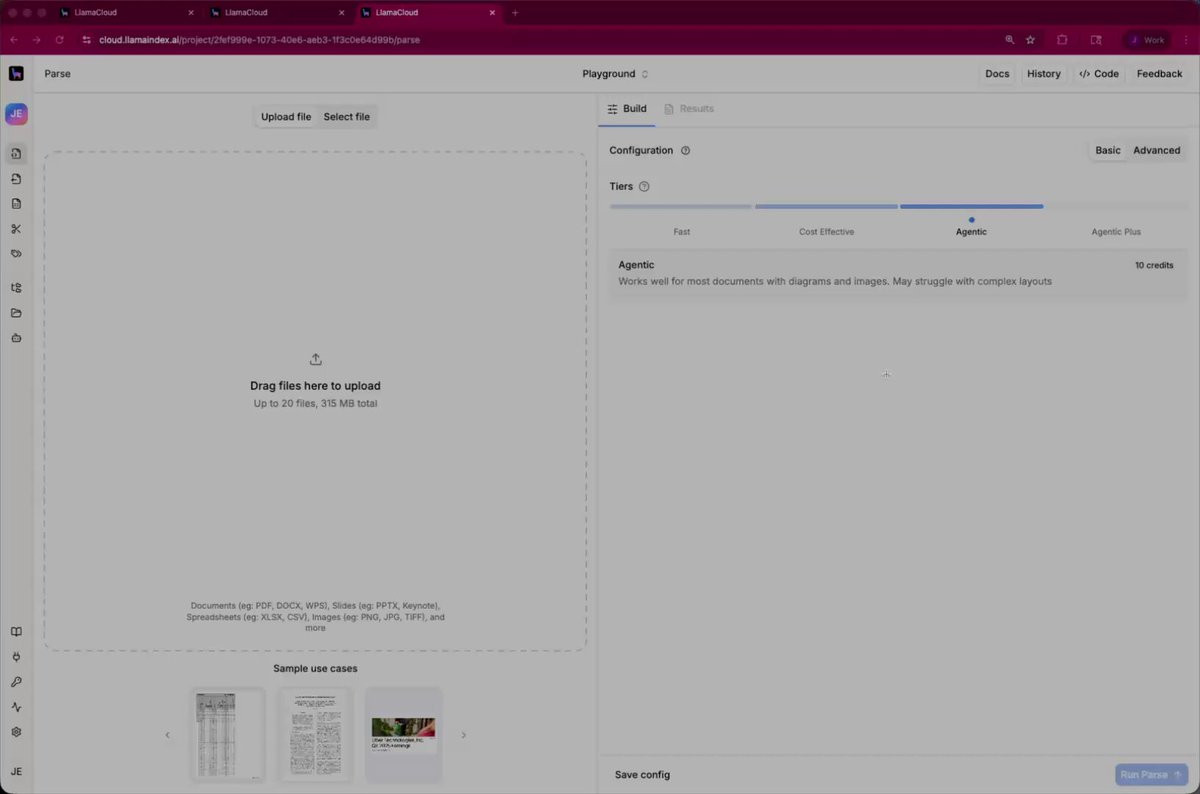Open the two-column article sample thumbnail
This screenshot has height=794, width=1200.
tap(316, 735)
